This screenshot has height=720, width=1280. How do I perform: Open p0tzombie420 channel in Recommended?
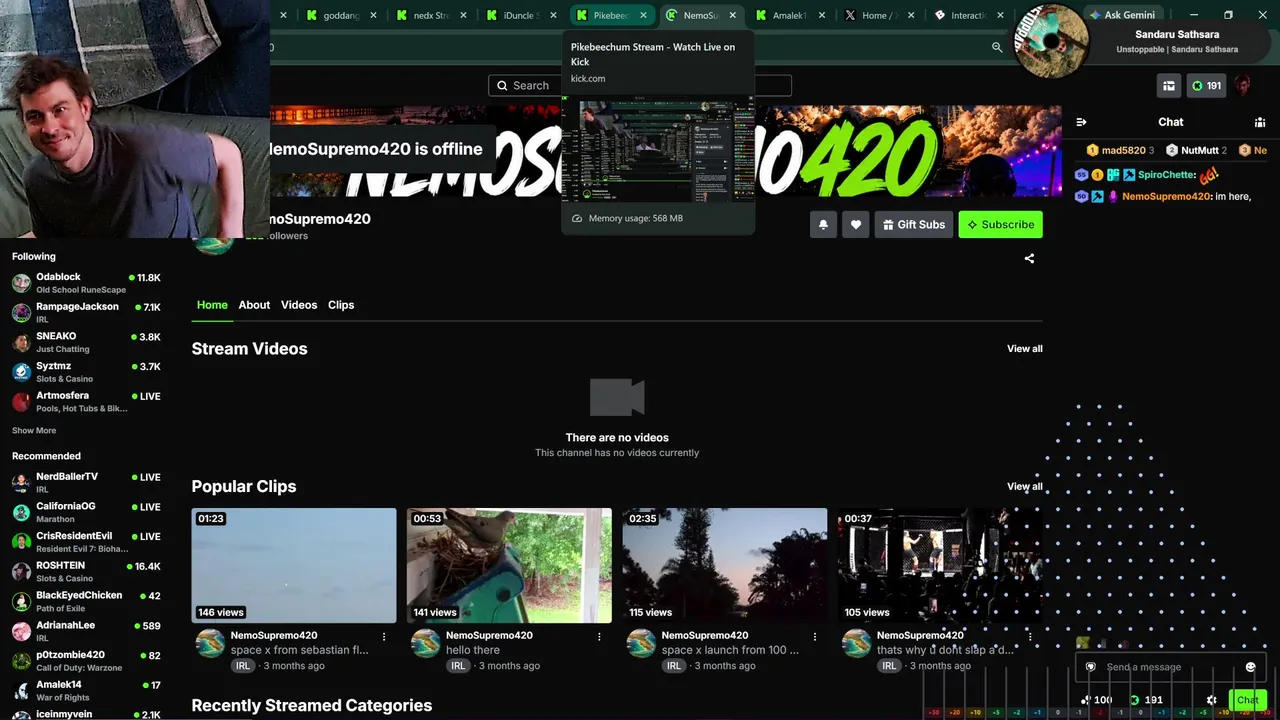point(86,661)
